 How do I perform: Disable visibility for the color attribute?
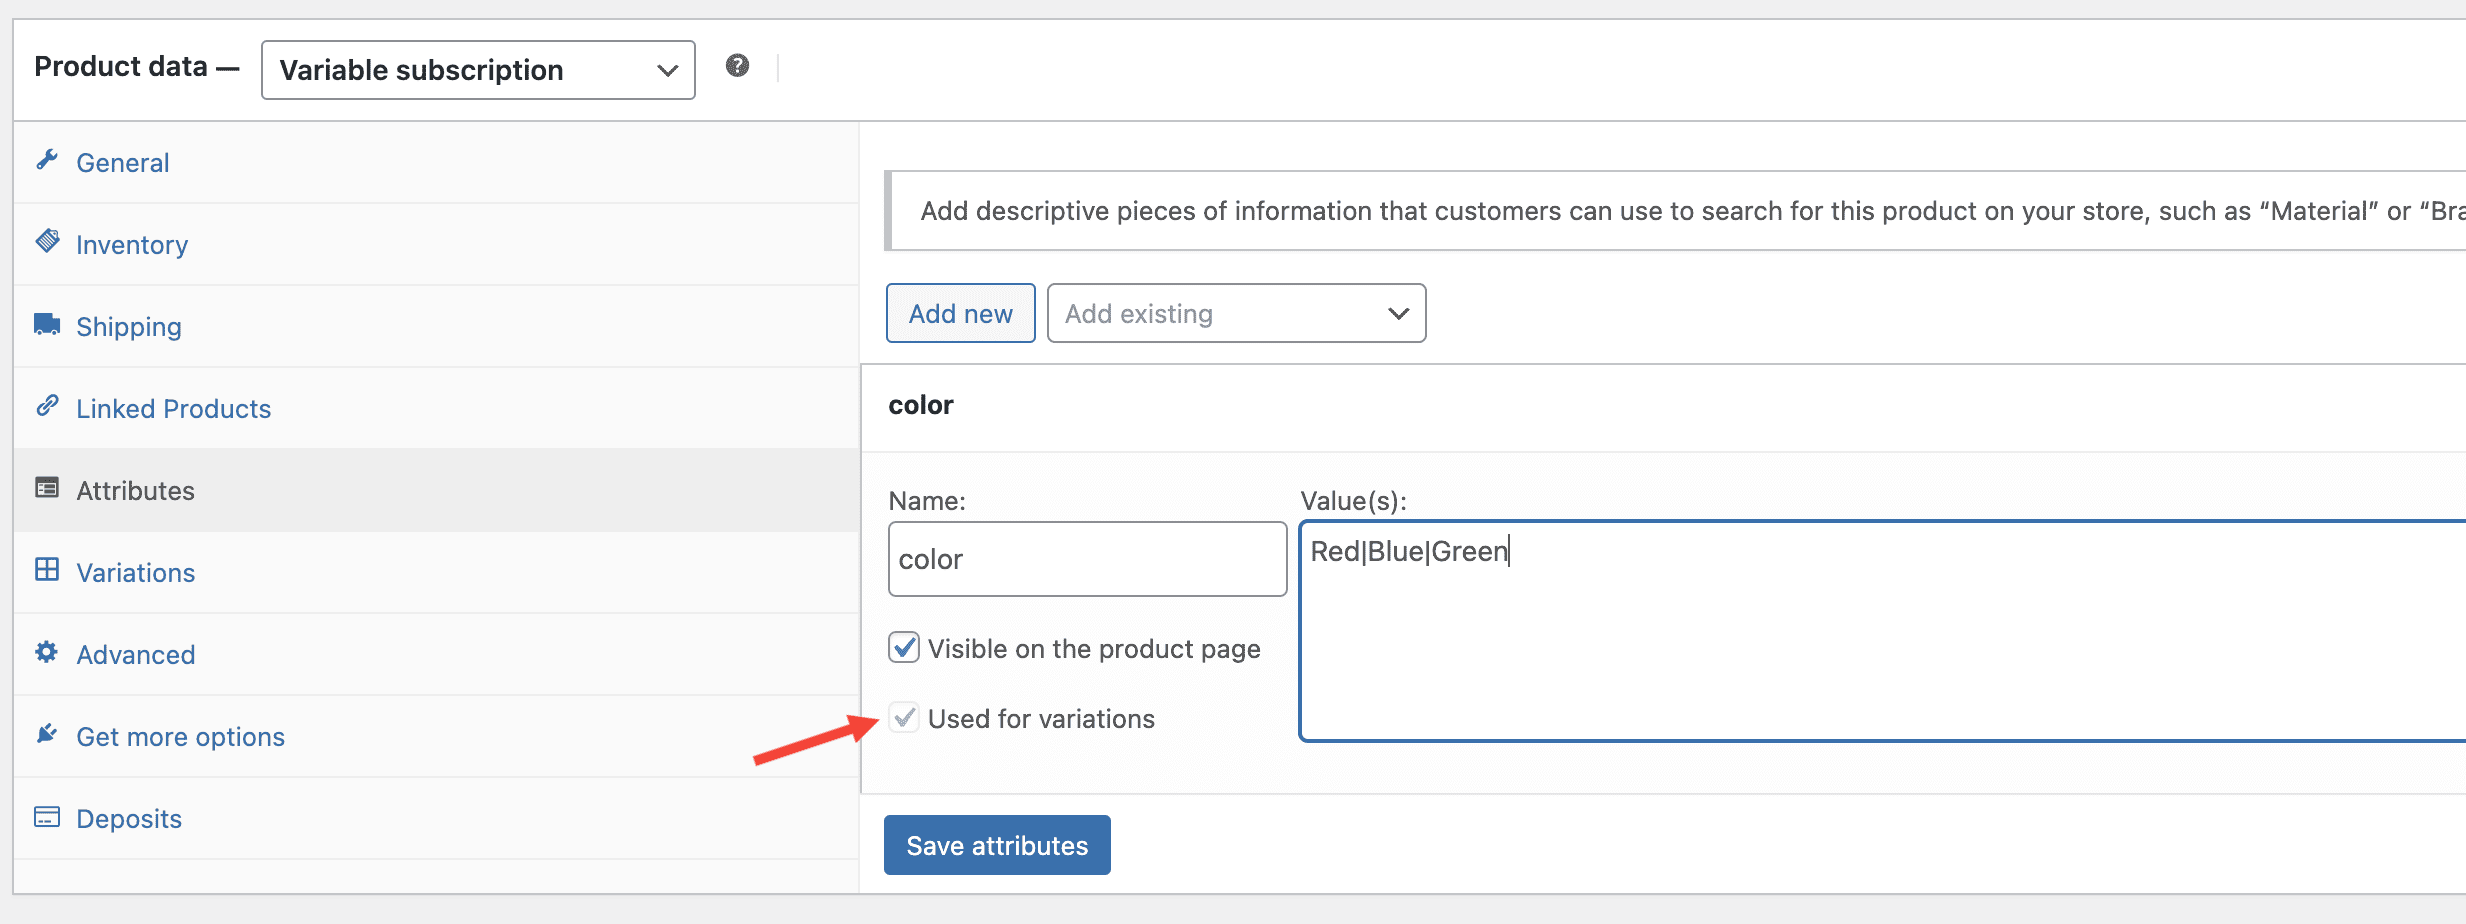pyautogui.click(x=903, y=647)
